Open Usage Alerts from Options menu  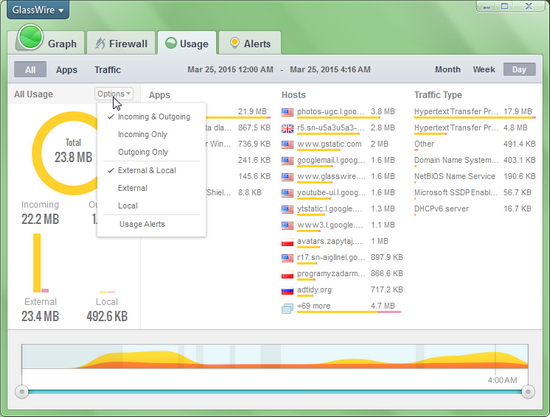point(152,224)
